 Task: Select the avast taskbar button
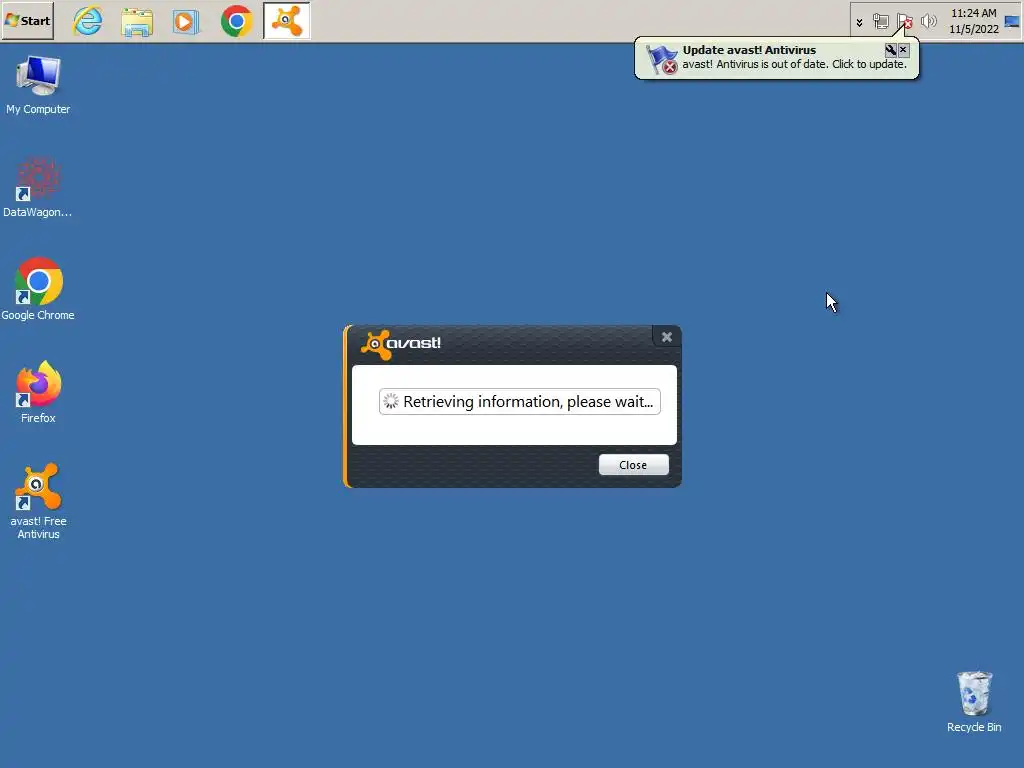(x=287, y=21)
